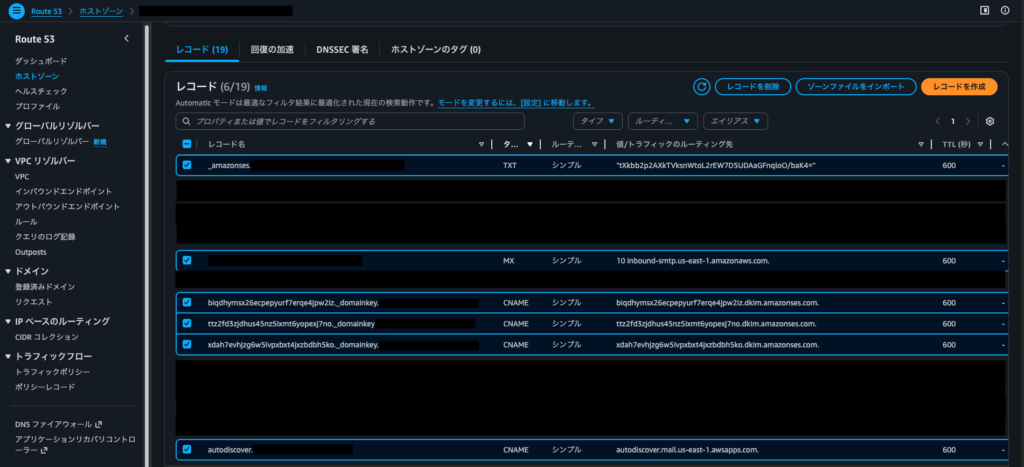This screenshot has height=467, width=1024.
Task: Click the split panel icon at top right
Action: pos(984,10)
